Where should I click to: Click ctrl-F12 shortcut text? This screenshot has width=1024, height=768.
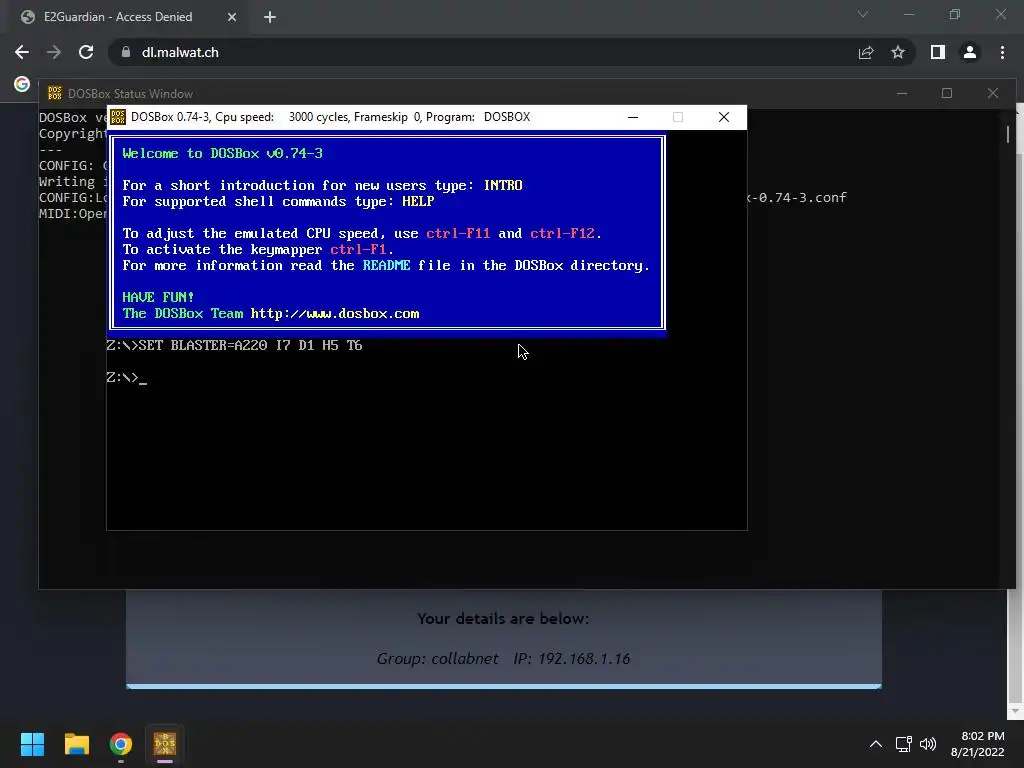point(562,233)
